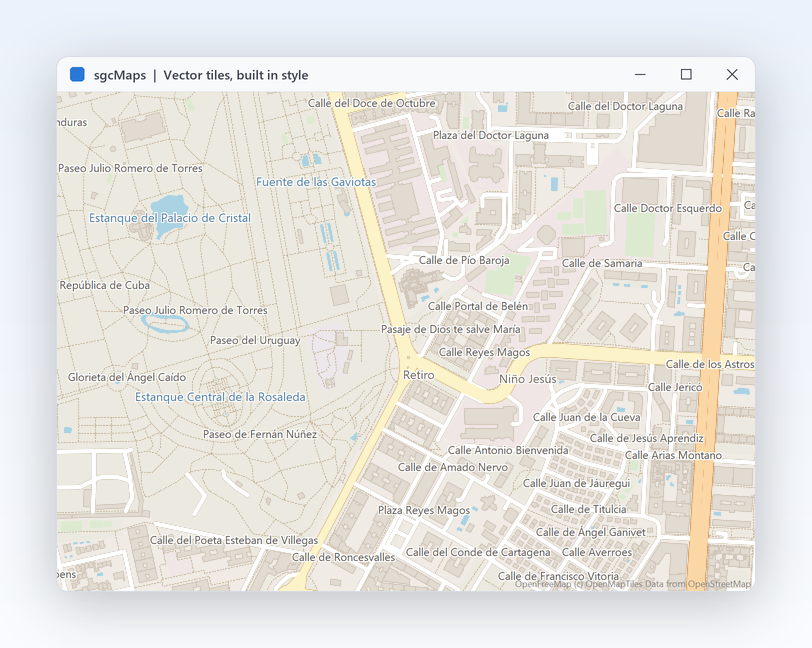Image resolution: width=812 pixels, height=648 pixels.
Task: Click the Calle de Pío Baroja label
Action: [x=464, y=261]
